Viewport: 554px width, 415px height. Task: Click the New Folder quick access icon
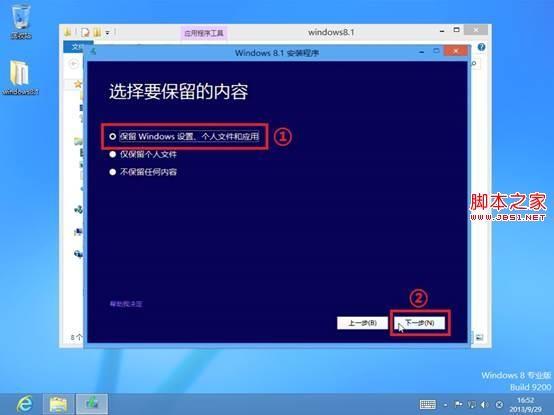[97, 33]
